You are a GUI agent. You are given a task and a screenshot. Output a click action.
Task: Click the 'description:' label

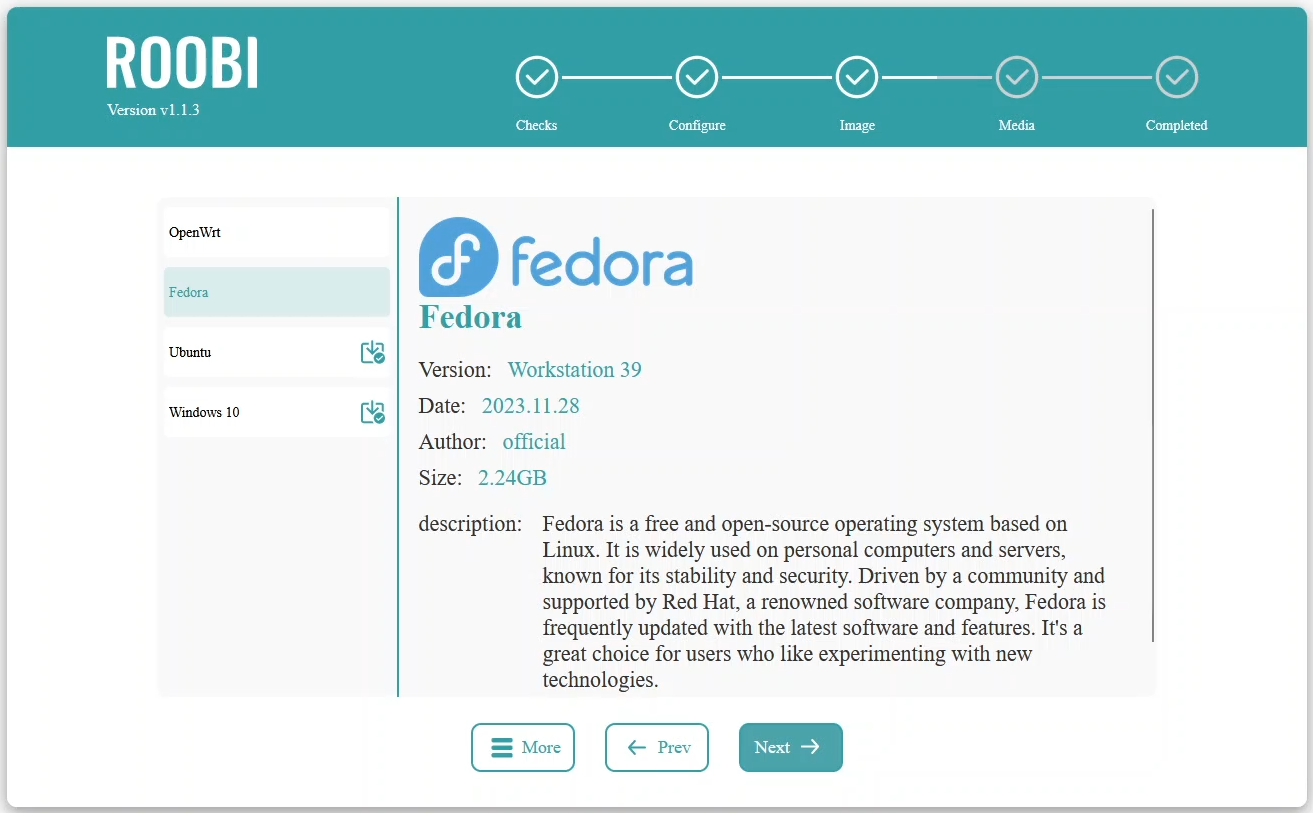pos(470,524)
